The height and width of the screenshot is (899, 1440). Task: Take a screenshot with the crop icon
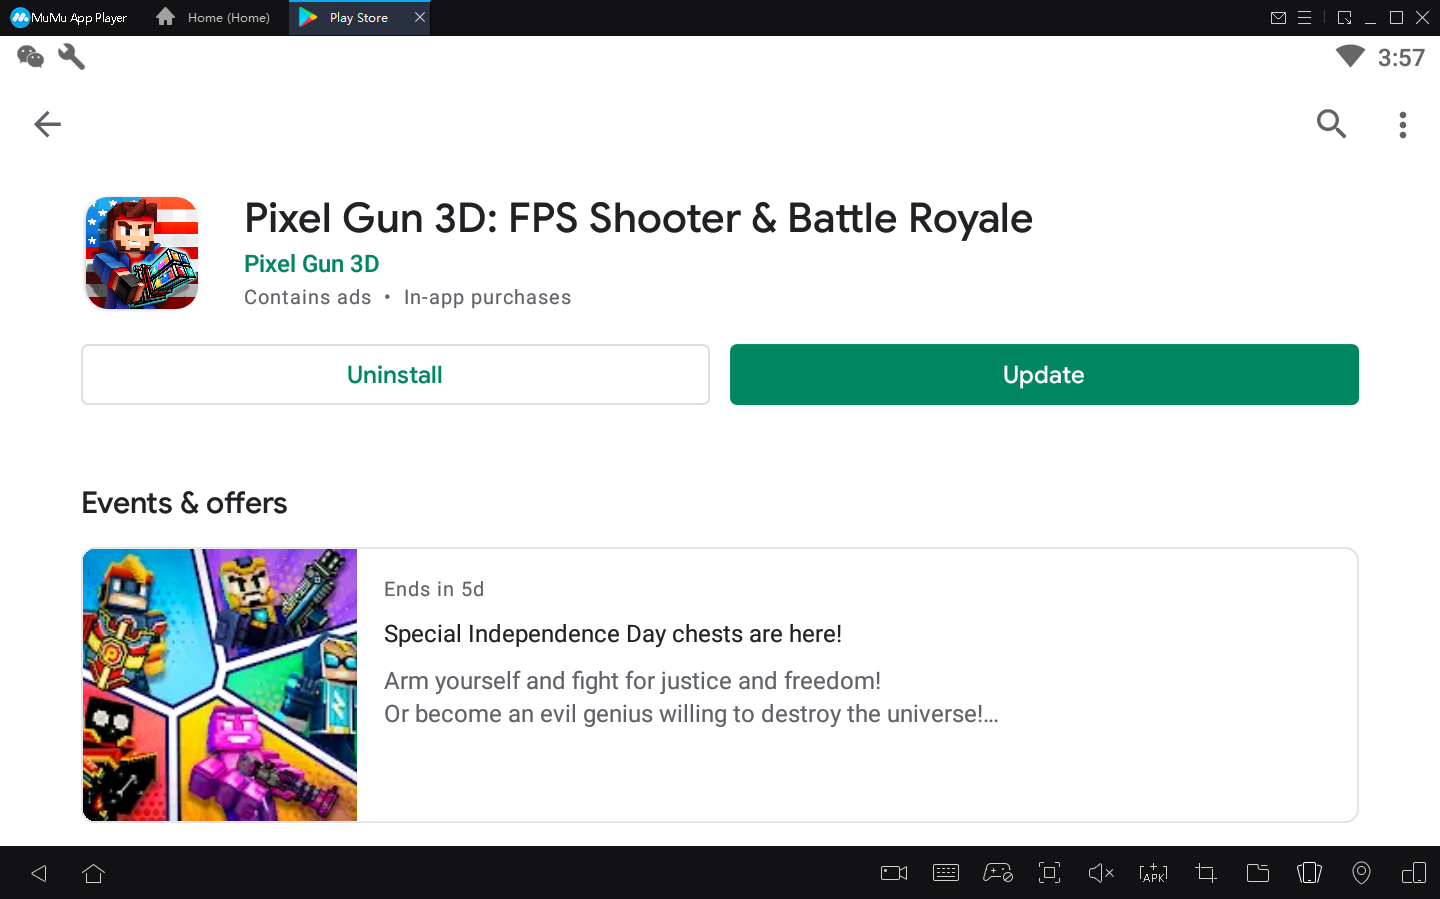tap(1206, 873)
